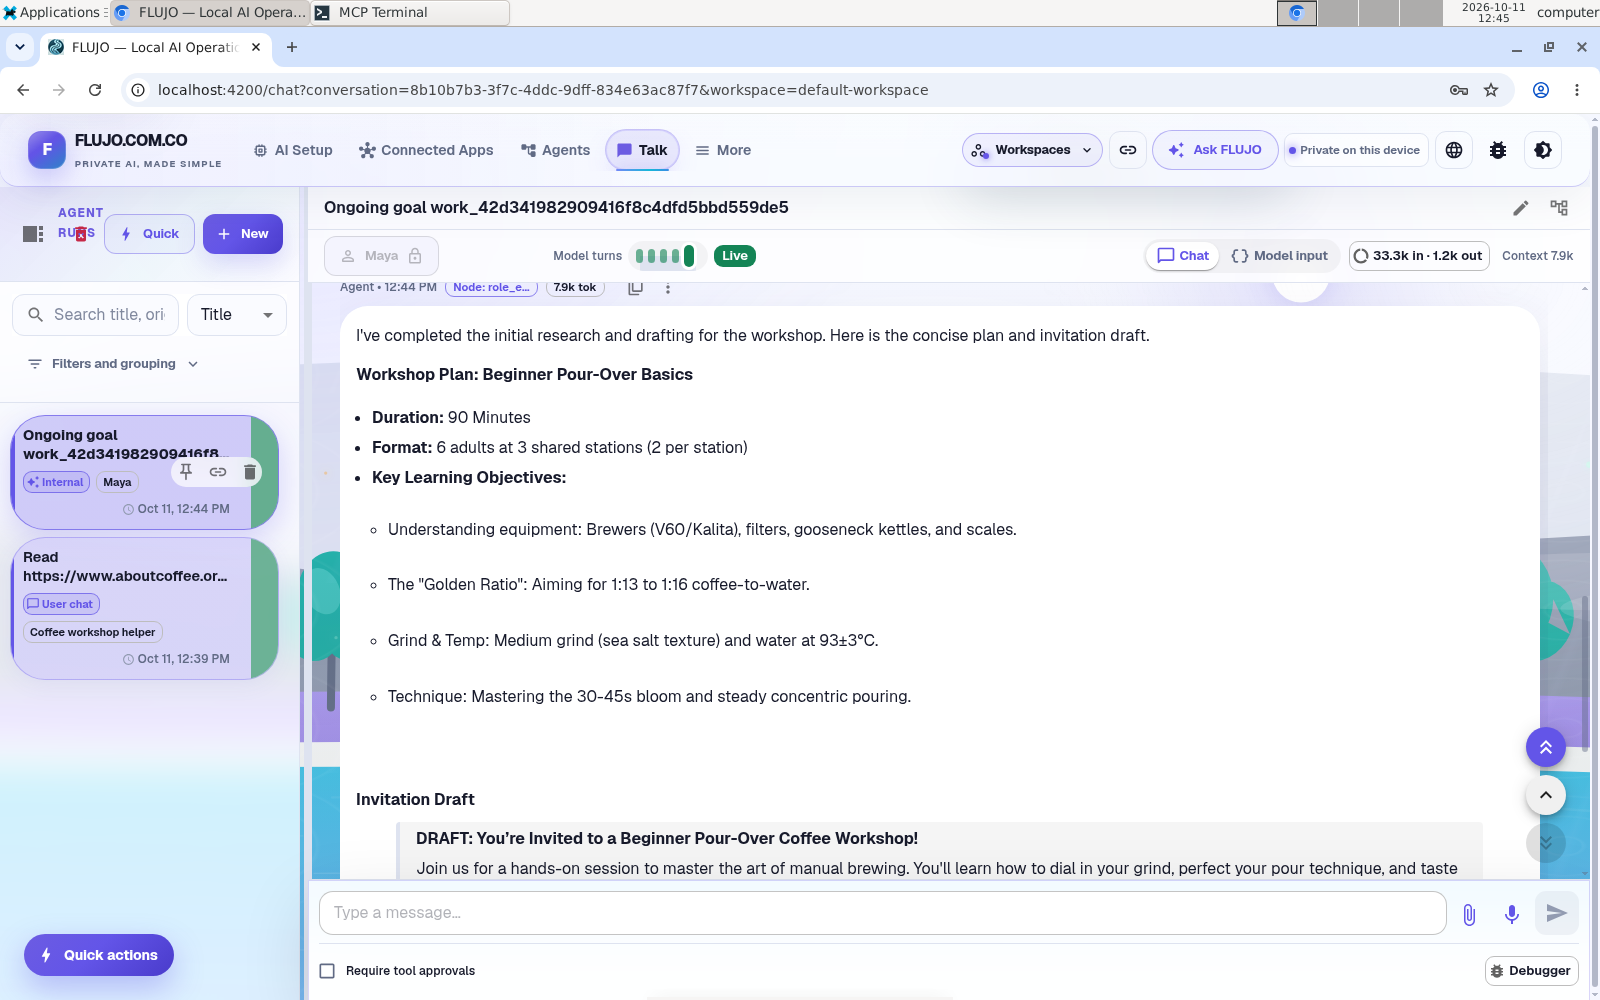The width and height of the screenshot is (1600, 1000).
Task: Jump to top of conversation
Action: pyautogui.click(x=1546, y=747)
